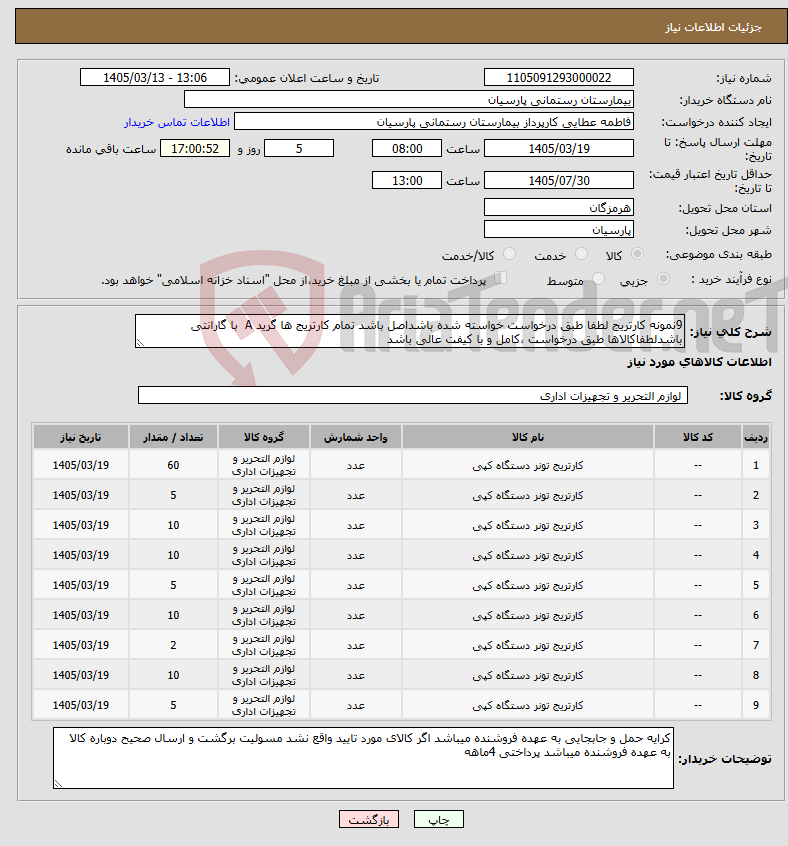Click item name in row 5

point(527,585)
